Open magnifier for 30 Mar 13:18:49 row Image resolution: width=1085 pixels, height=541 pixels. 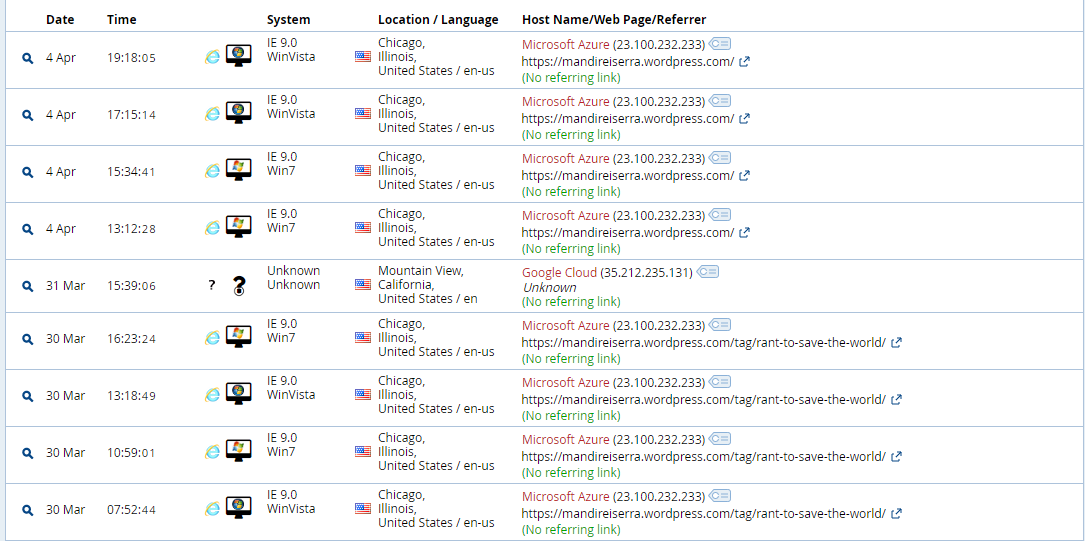pos(28,396)
